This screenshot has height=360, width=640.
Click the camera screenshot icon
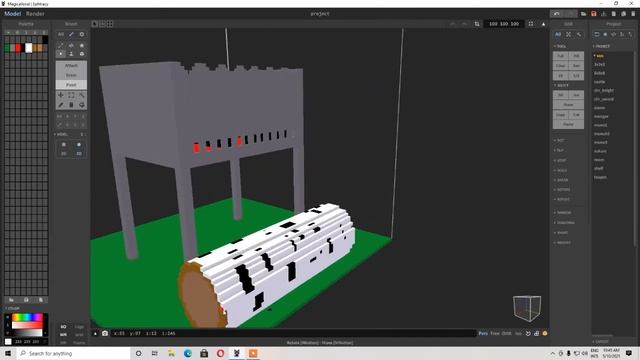(105, 333)
